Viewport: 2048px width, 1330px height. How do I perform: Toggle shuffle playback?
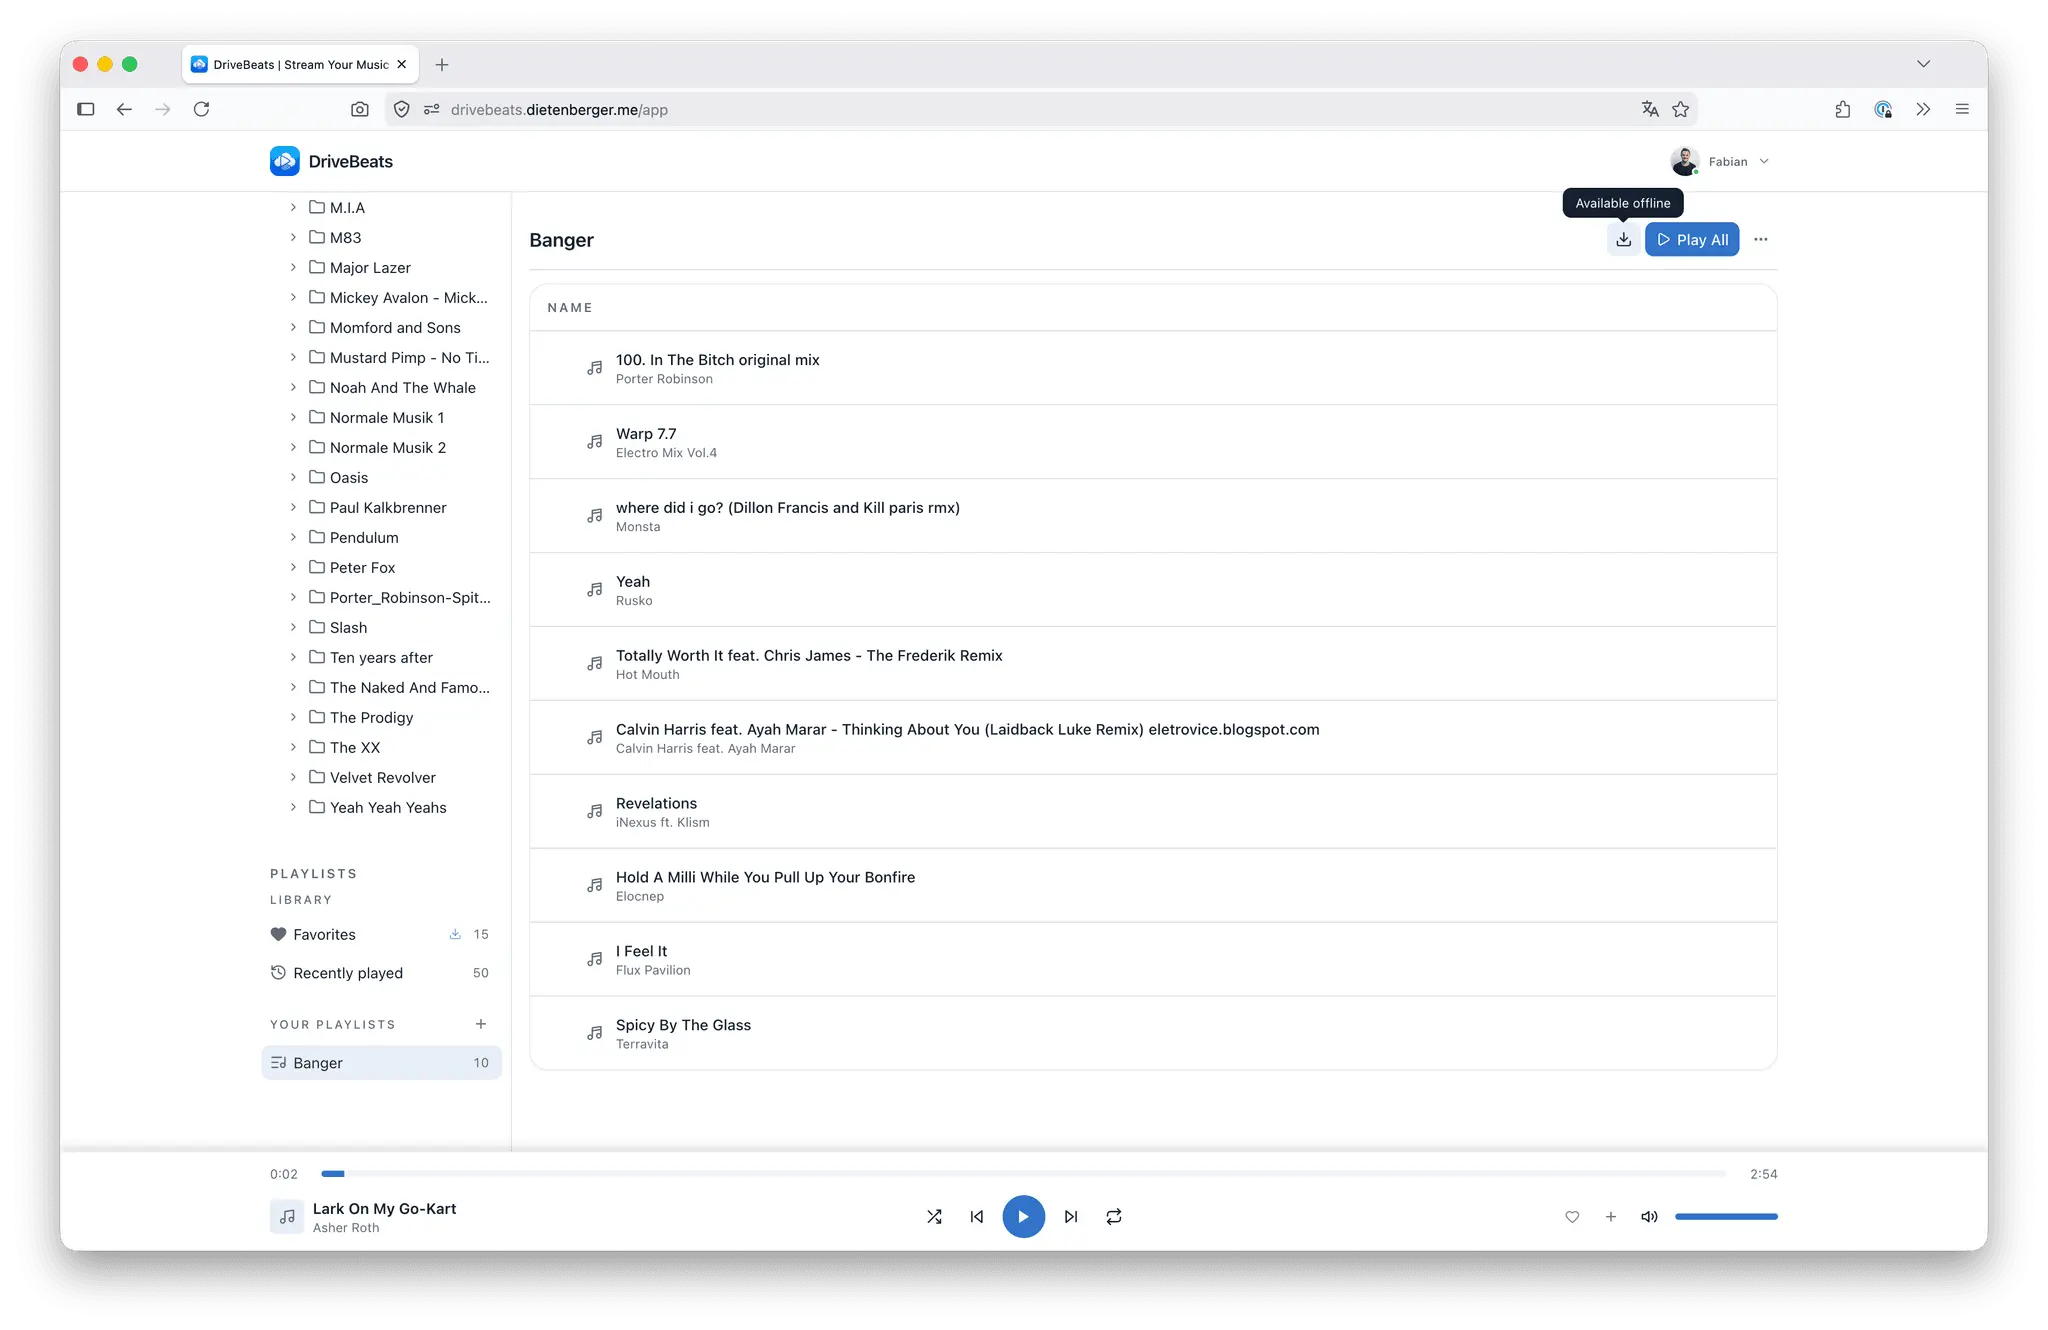[x=934, y=1216]
